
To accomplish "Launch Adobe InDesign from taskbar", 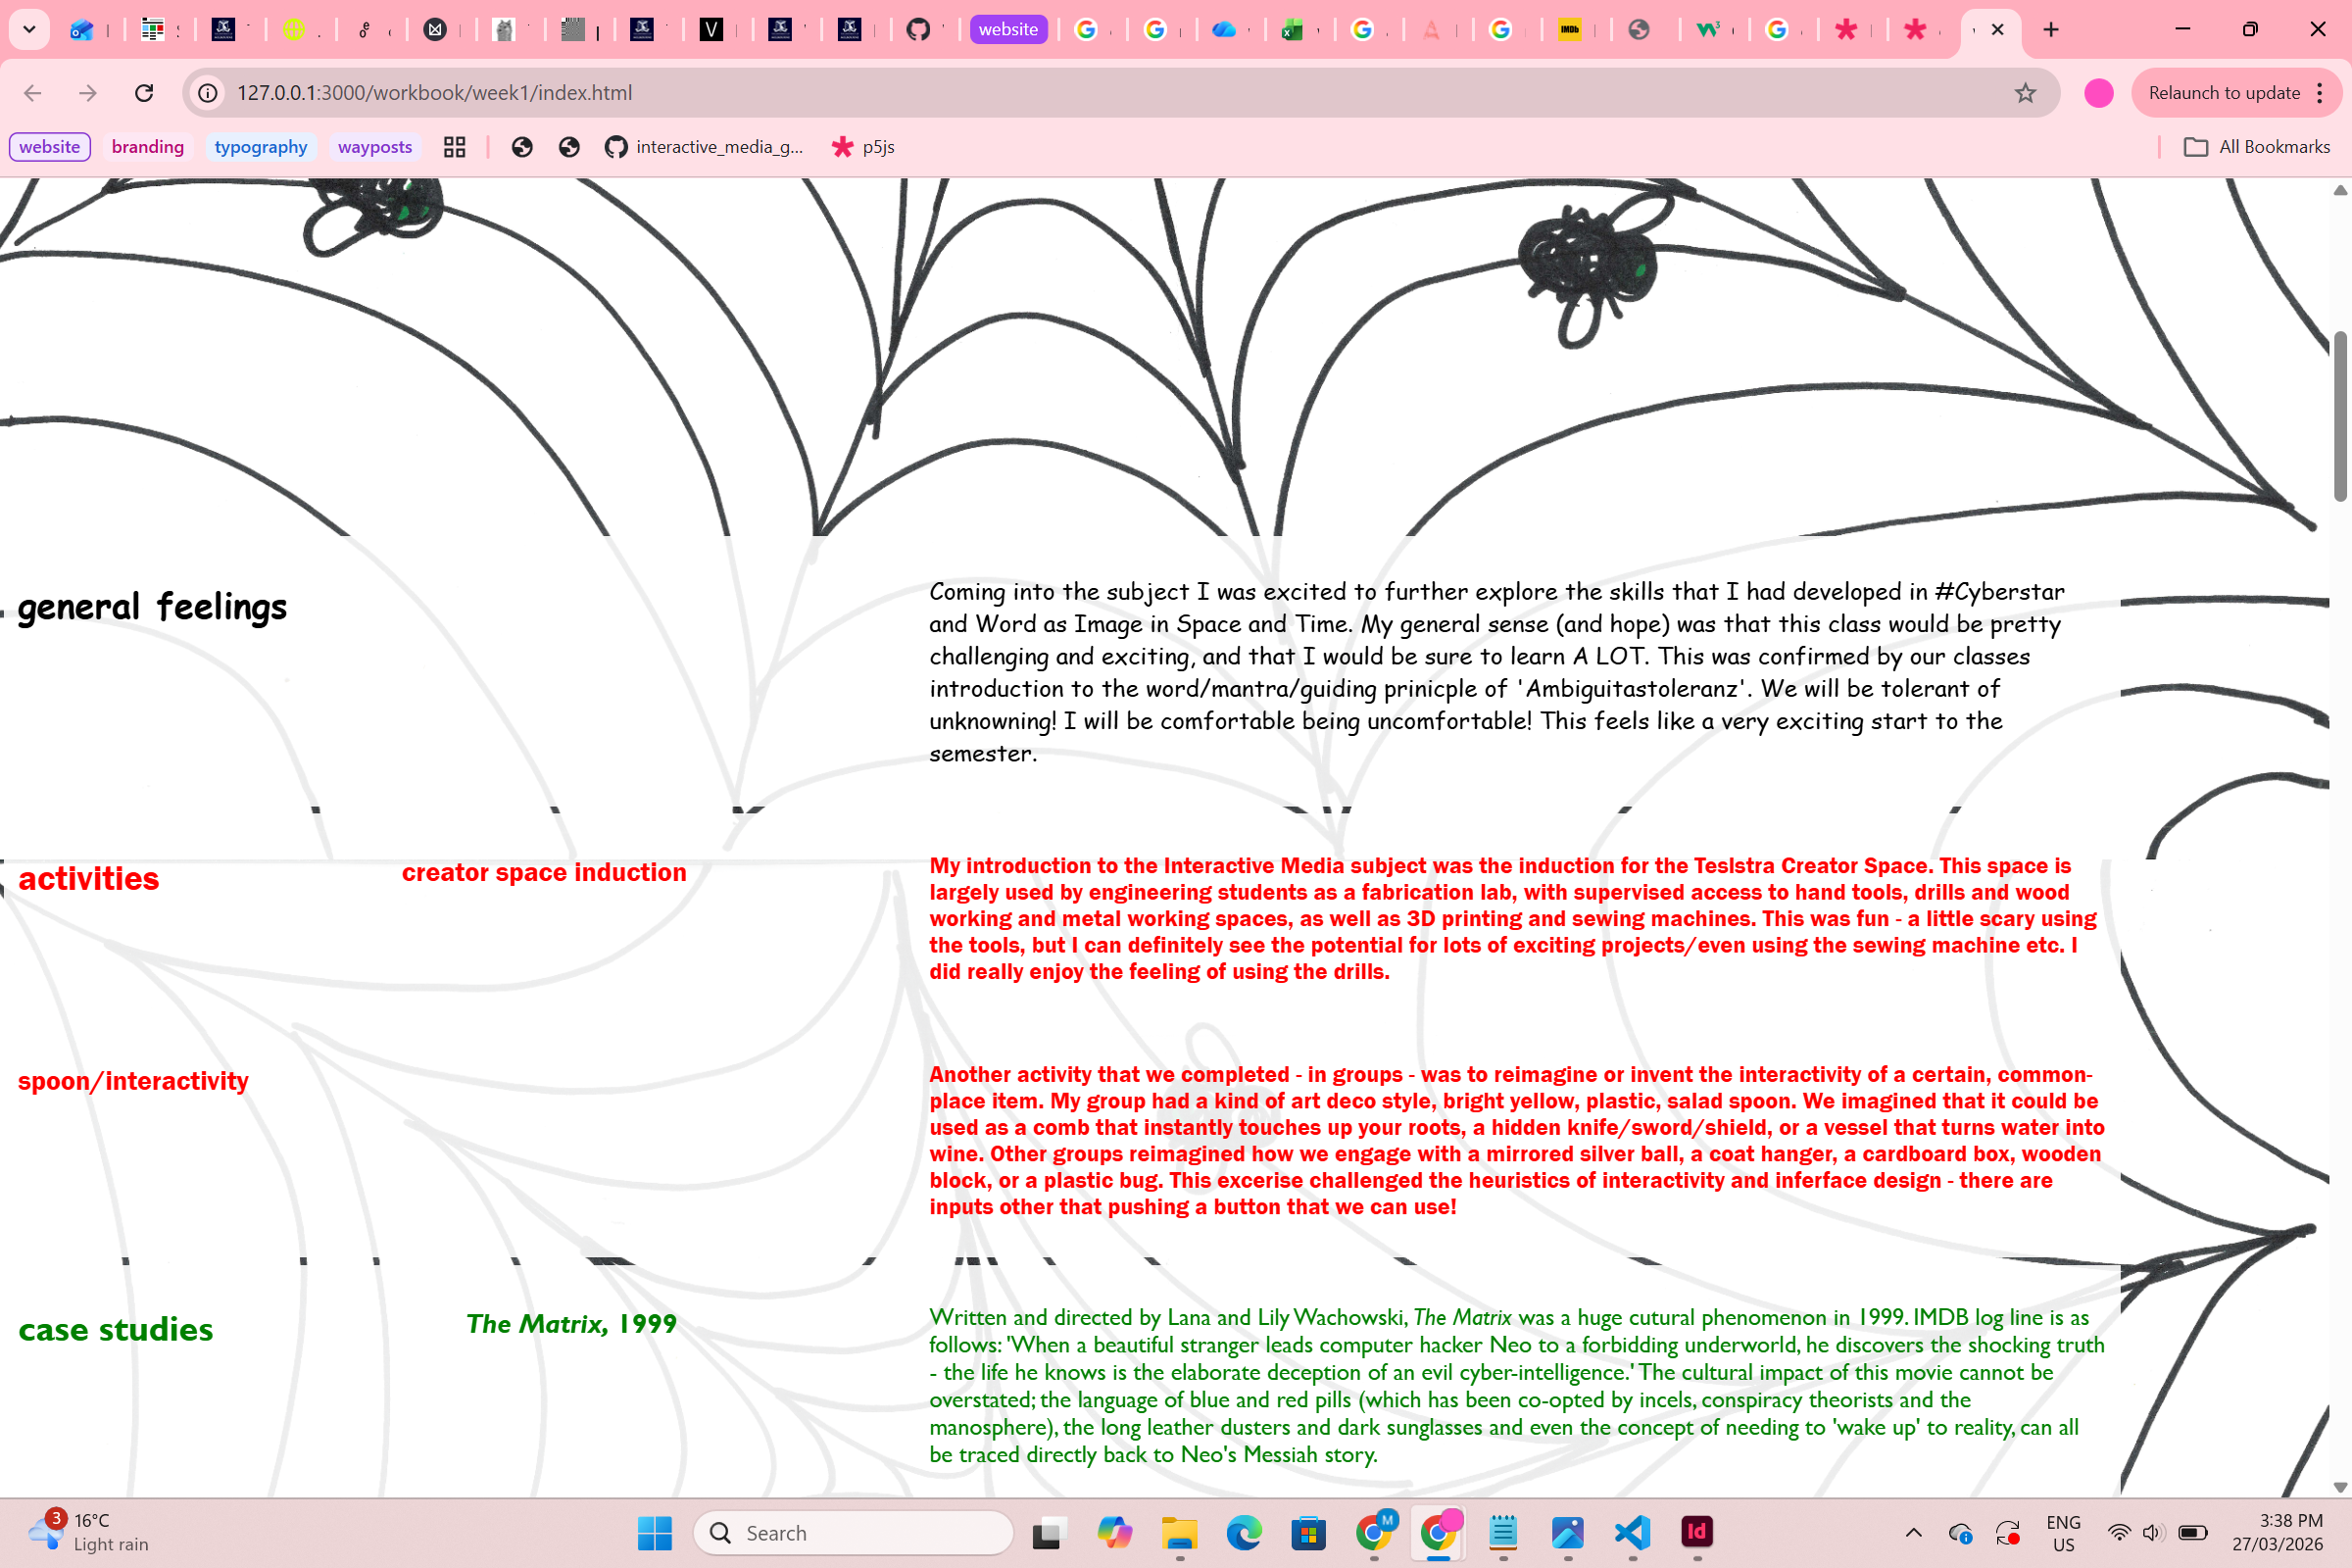I will pos(1697,1532).
